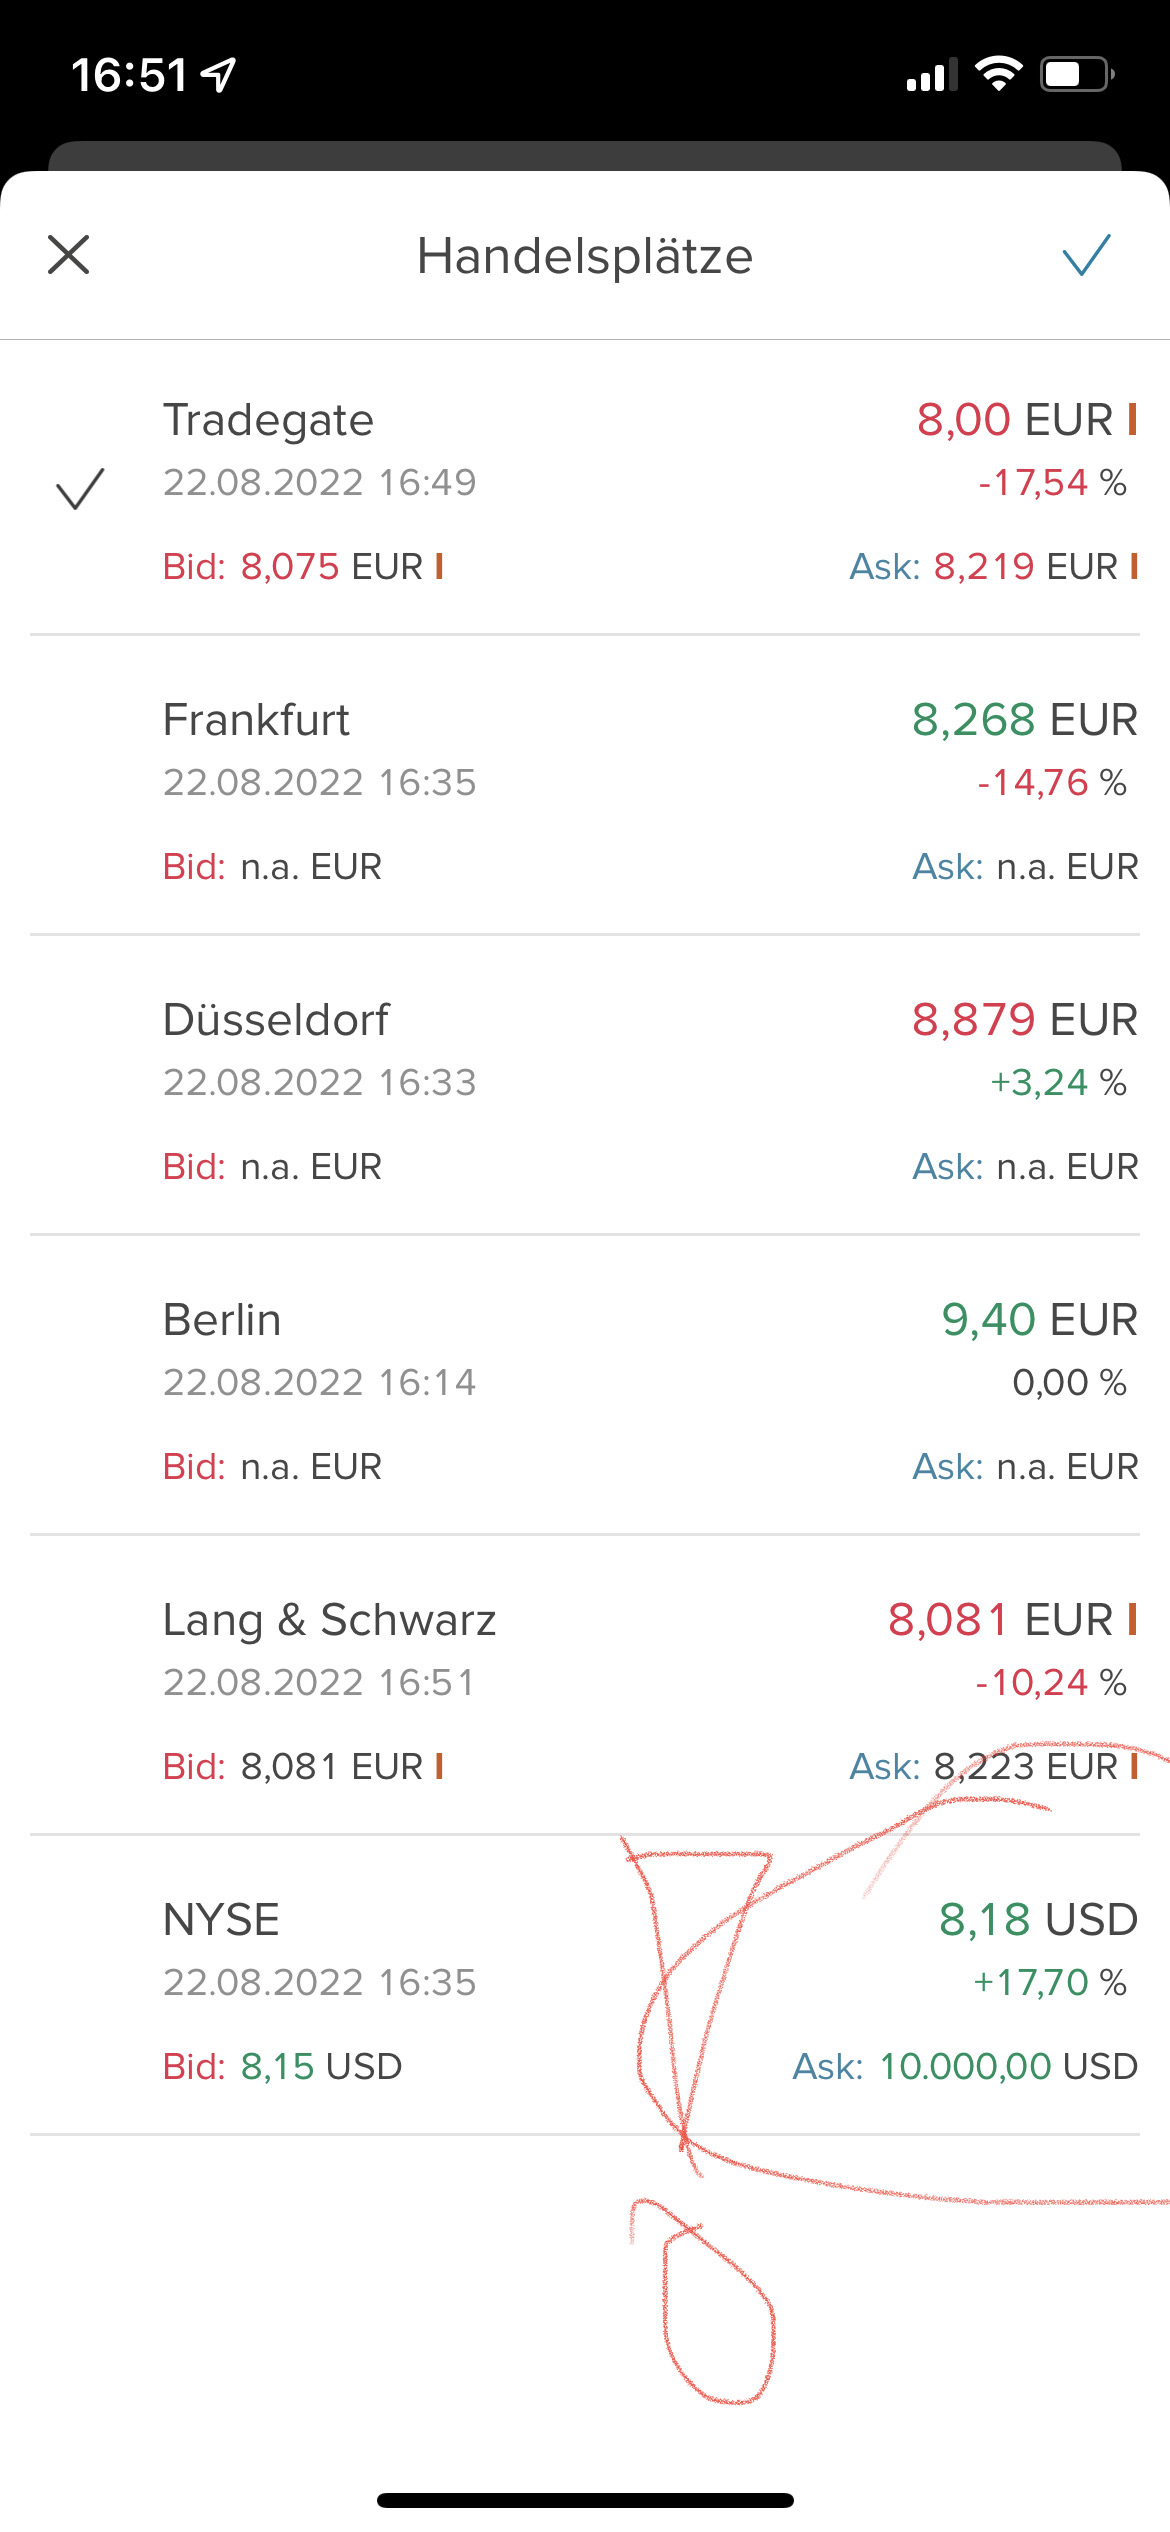Tap the Handelsplätze title

coord(585,256)
